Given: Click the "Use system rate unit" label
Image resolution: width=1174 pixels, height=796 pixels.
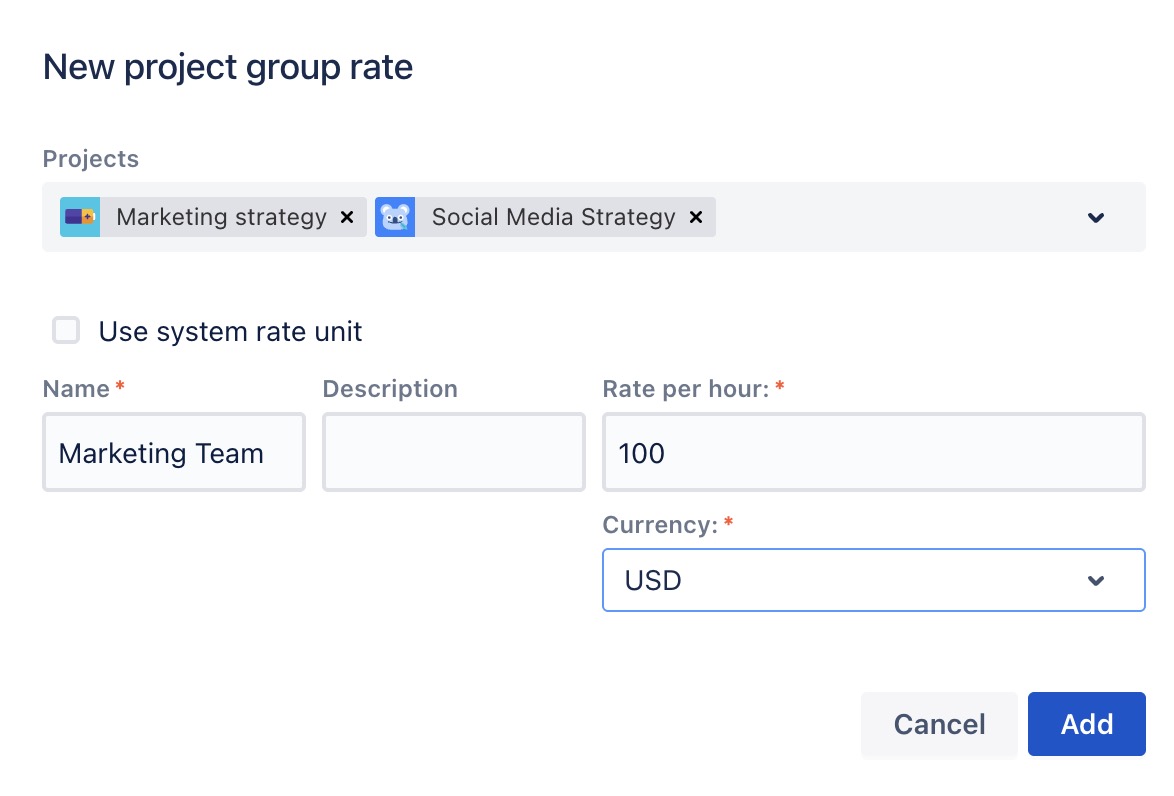Looking at the screenshot, I should [230, 332].
